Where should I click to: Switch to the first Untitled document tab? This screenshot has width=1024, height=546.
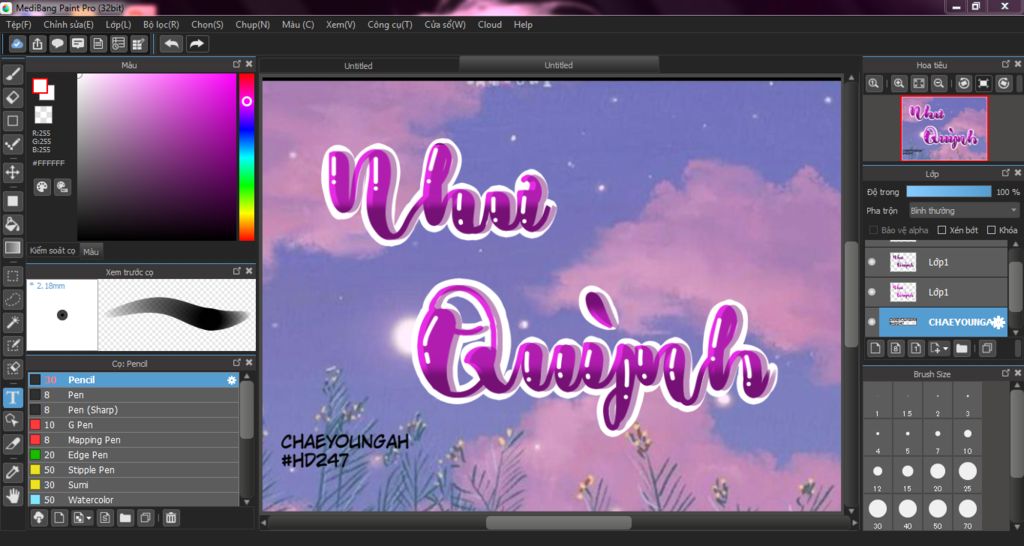coord(359,66)
